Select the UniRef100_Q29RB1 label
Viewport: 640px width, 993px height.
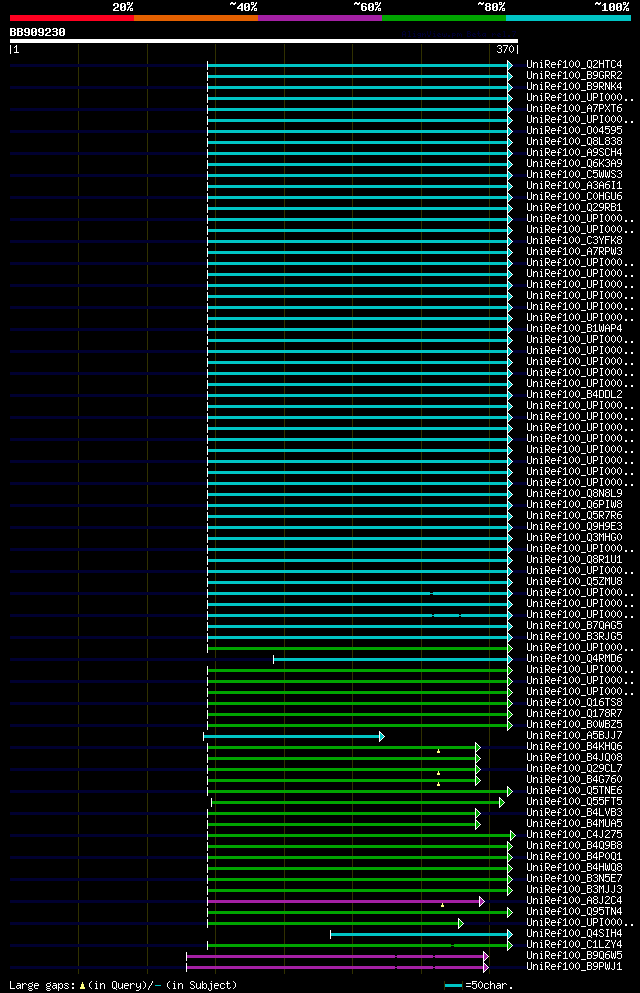point(574,207)
